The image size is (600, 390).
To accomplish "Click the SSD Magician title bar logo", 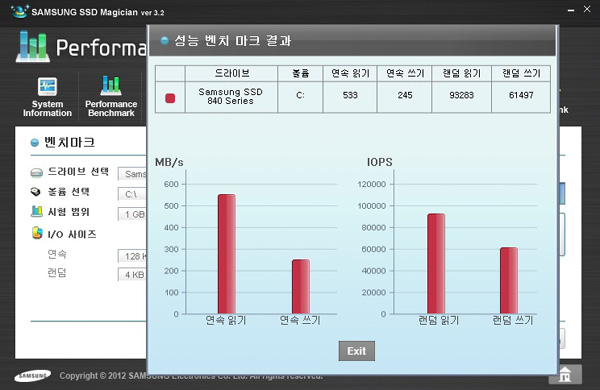I will (x=19, y=11).
